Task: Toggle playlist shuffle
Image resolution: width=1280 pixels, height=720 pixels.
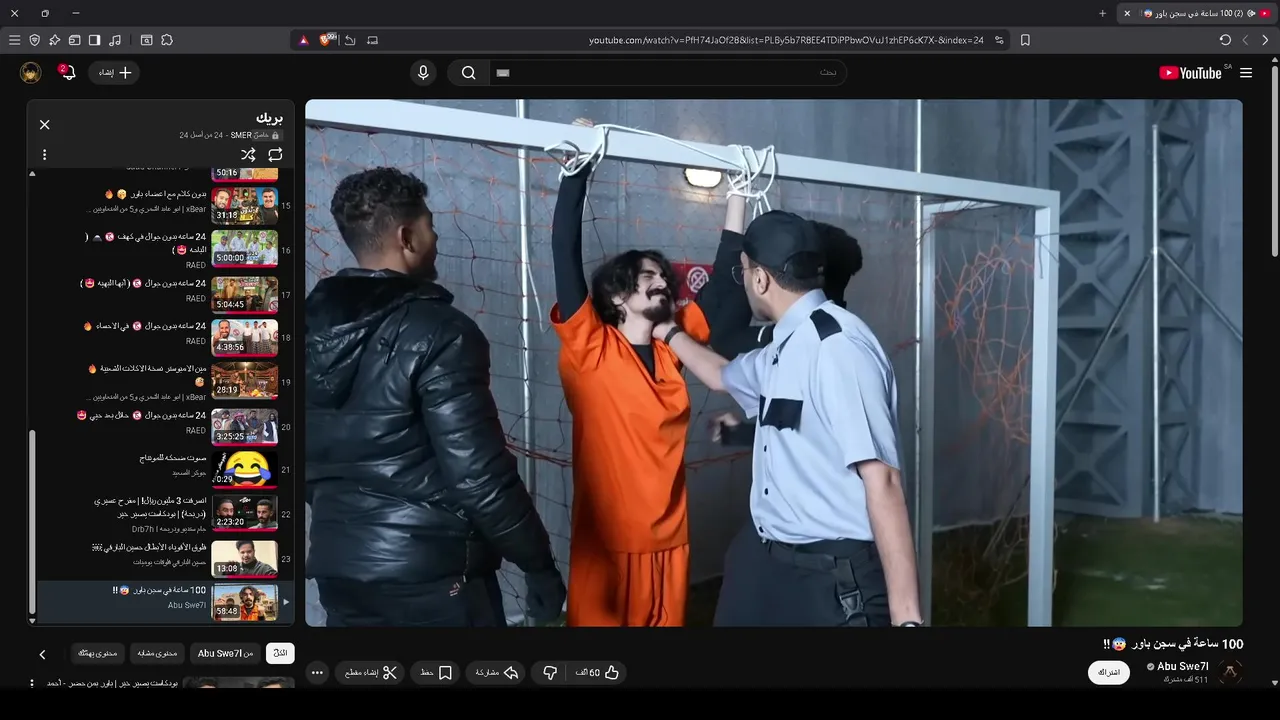Action: pyautogui.click(x=248, y=154)
